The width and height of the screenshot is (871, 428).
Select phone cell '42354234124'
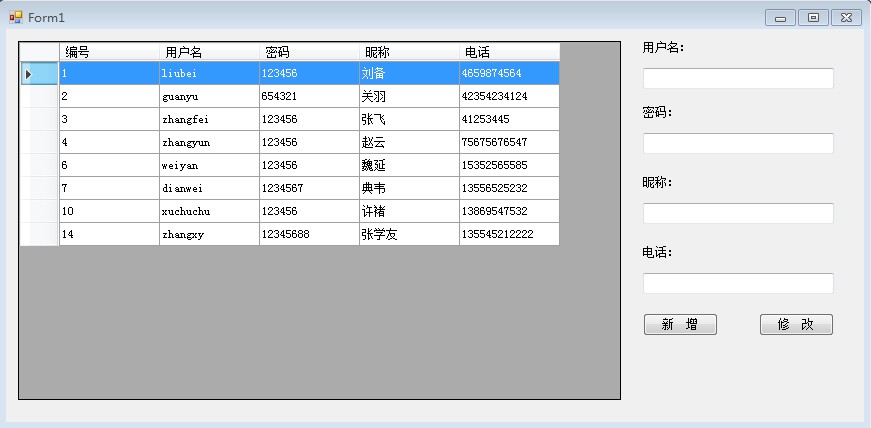coord(509,96)
